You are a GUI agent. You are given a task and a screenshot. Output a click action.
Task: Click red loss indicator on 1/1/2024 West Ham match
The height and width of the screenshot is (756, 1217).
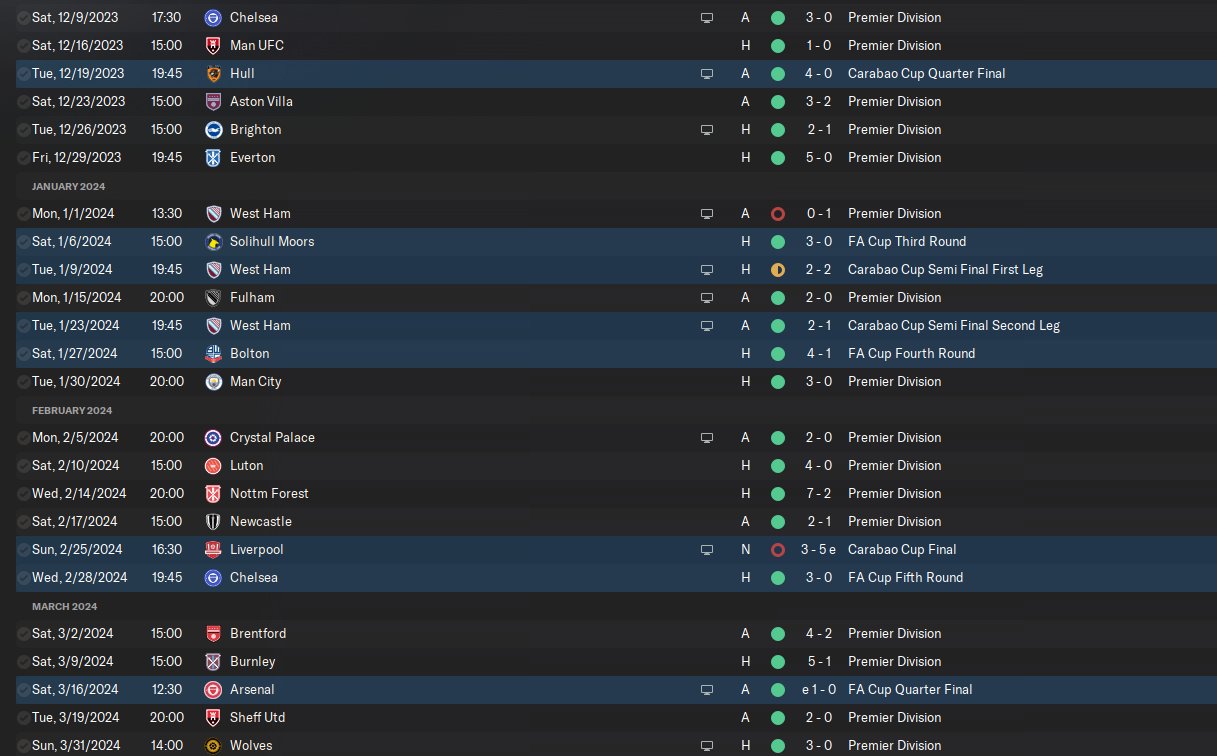click(x=777, y=213)
